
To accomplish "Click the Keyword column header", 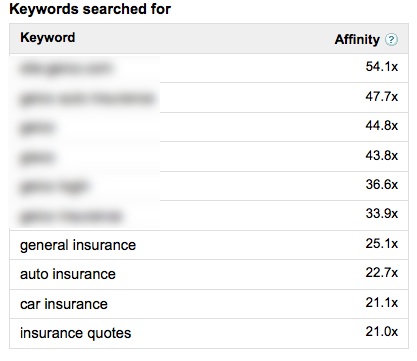I will (48, 37).
